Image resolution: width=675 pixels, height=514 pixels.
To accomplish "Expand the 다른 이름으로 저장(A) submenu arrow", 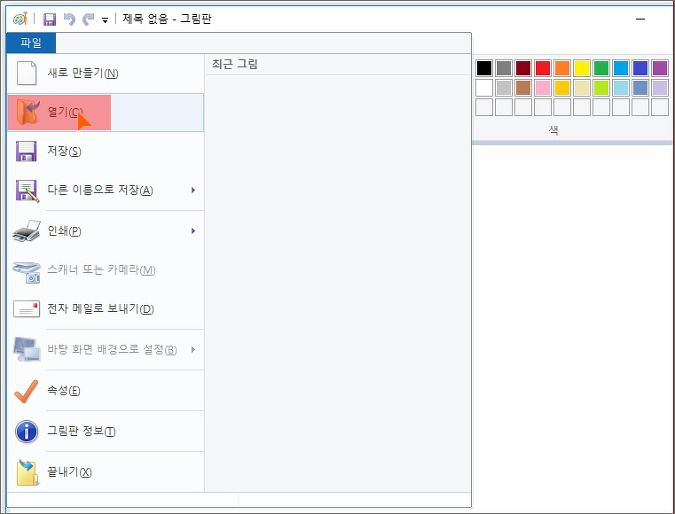I will 193,190.
